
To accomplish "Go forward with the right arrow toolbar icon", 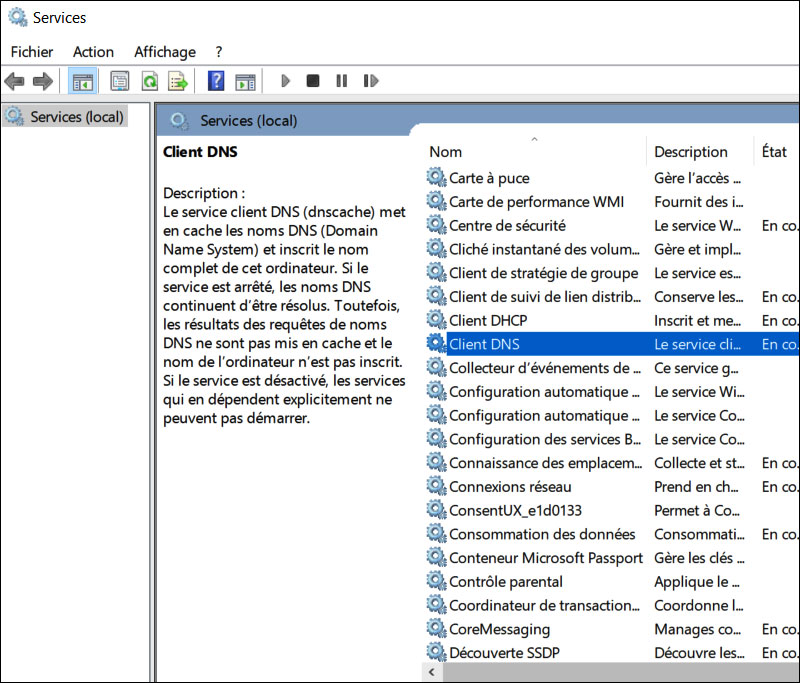I will tap(43, 81).
